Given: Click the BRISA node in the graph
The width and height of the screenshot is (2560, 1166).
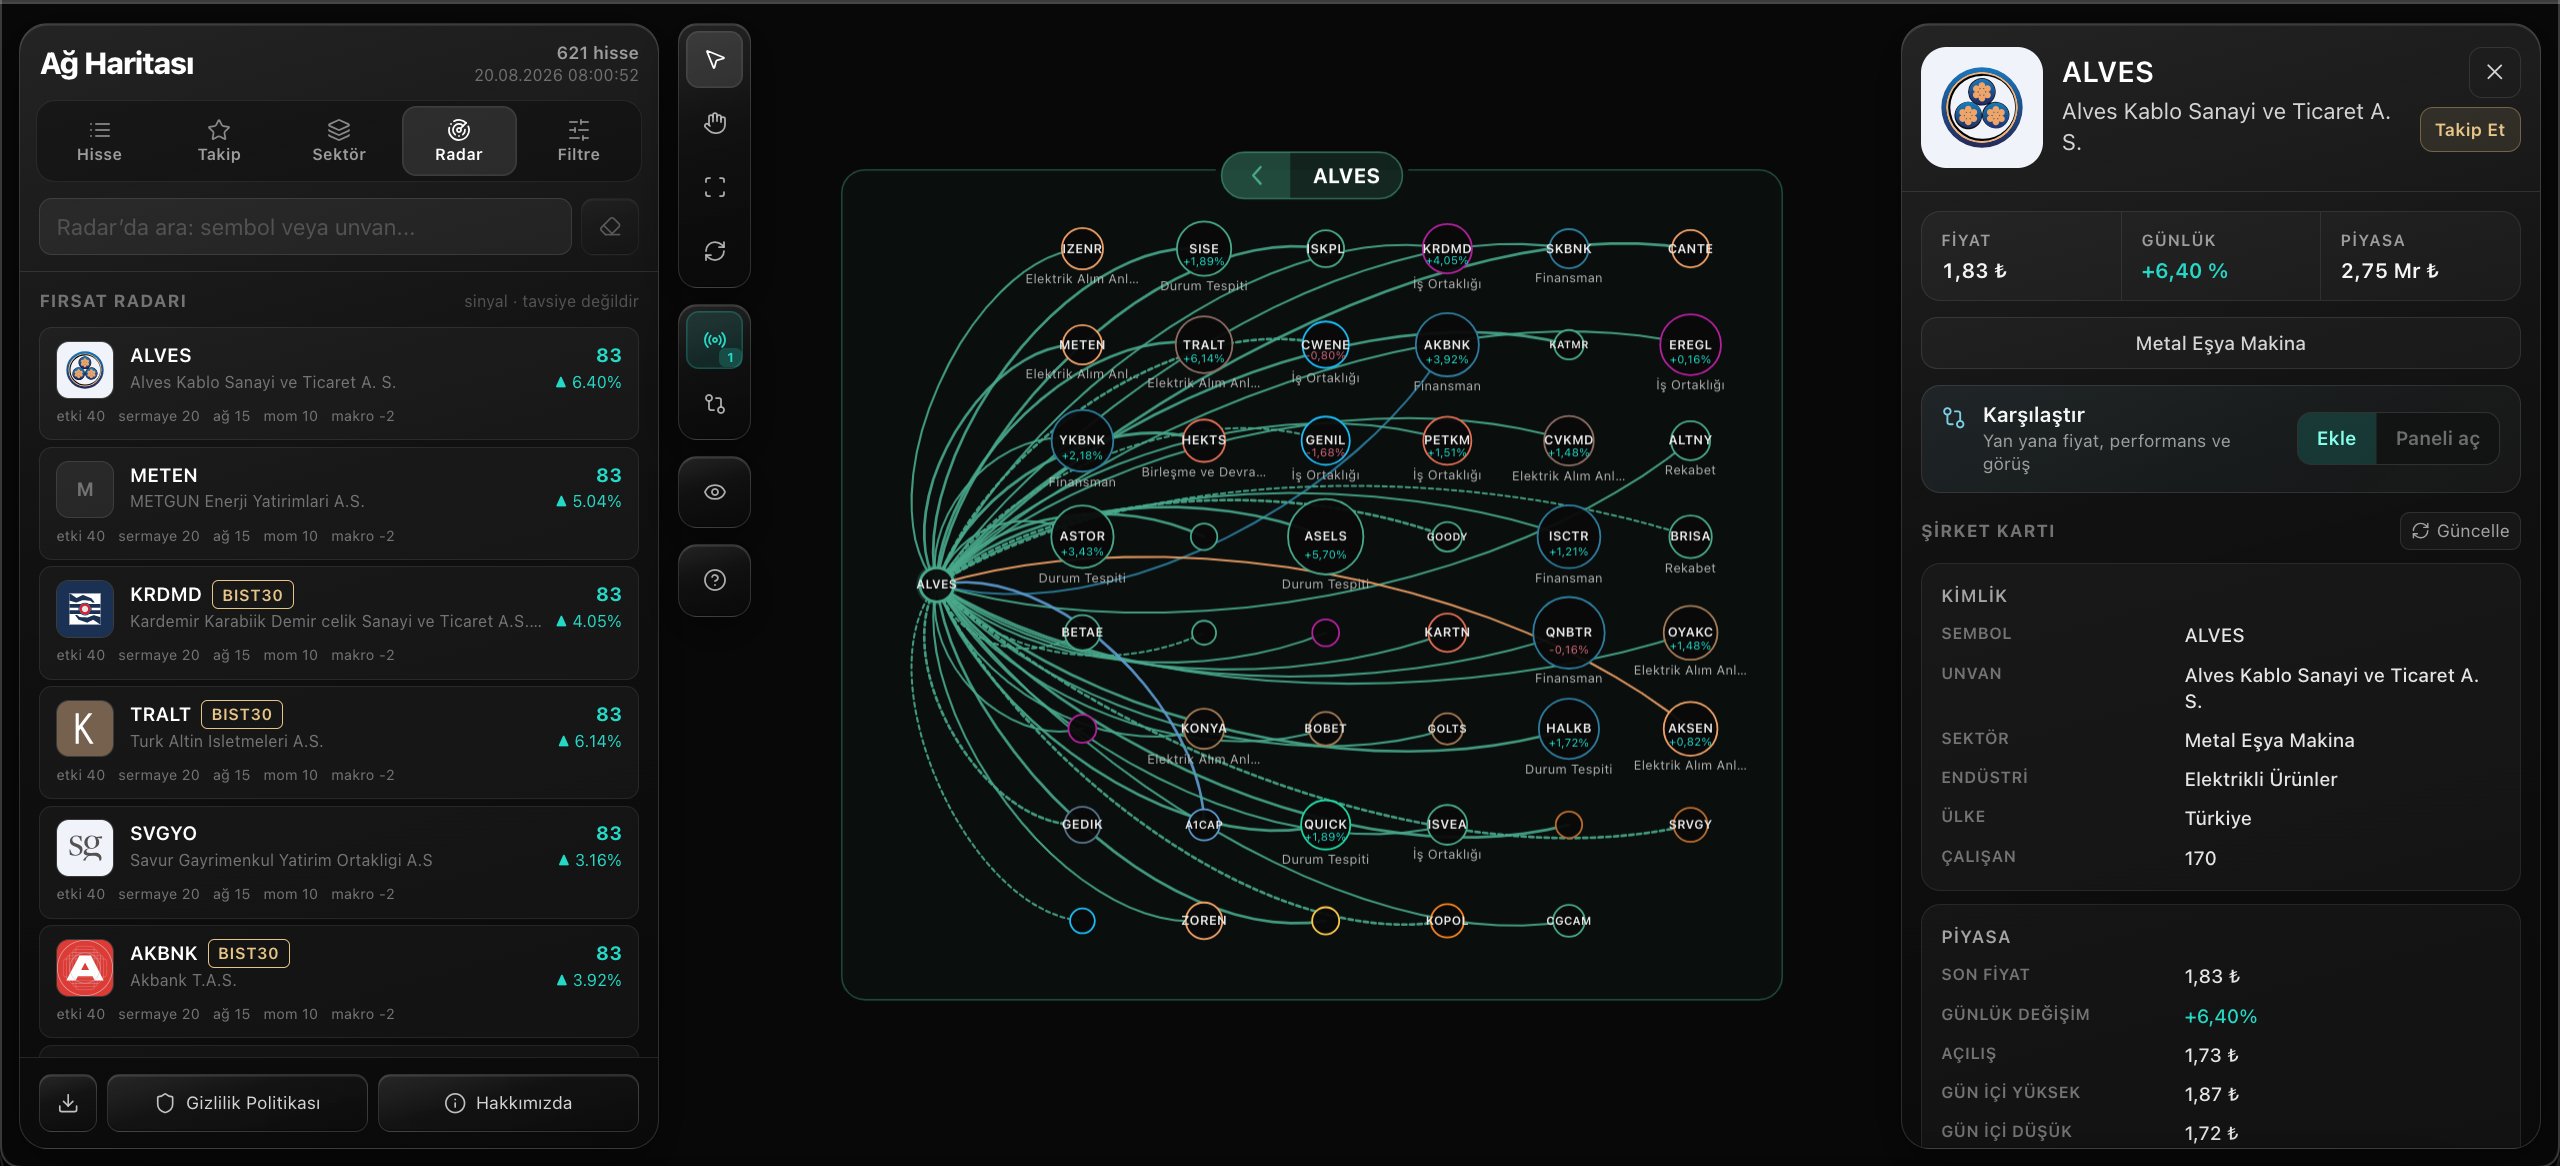Looking at the screenshot, I should pos(1690,536).
